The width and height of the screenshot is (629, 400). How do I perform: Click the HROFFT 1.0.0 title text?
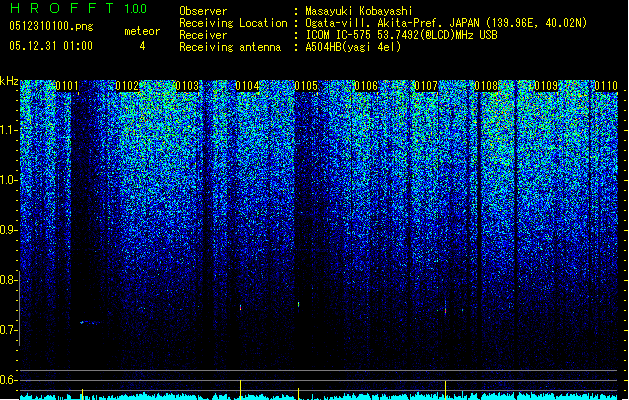coord(78,8)
